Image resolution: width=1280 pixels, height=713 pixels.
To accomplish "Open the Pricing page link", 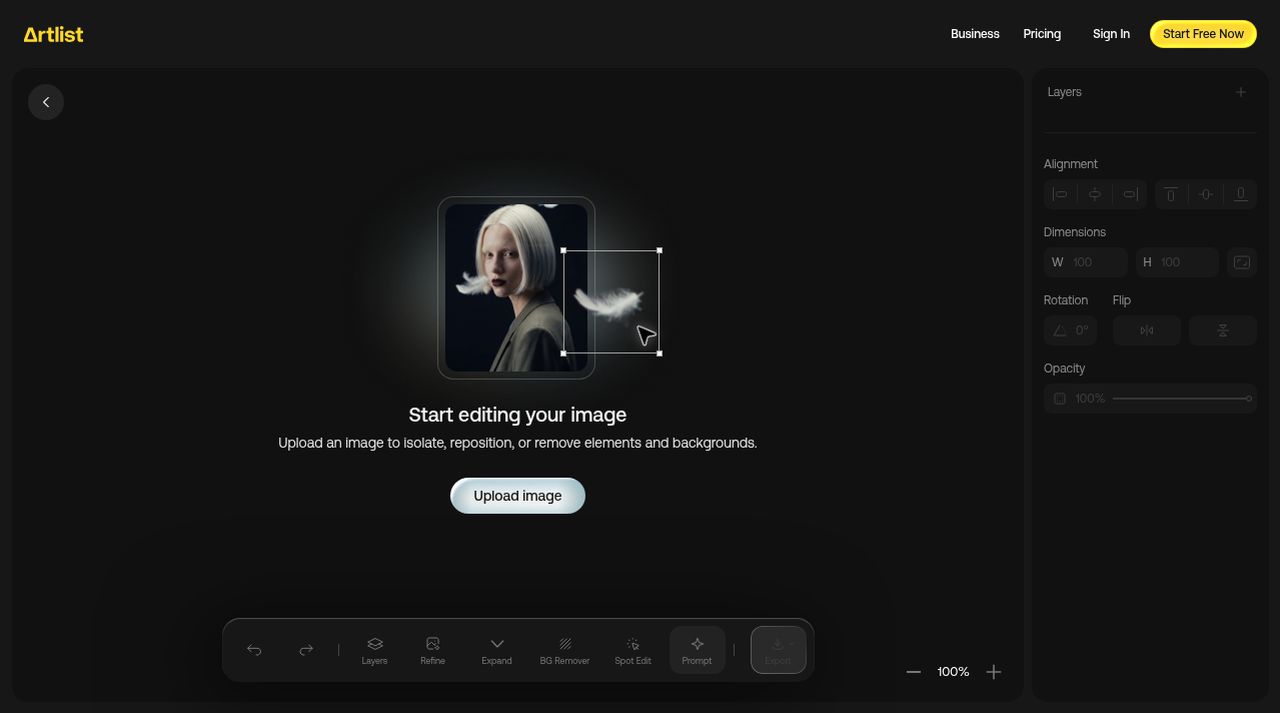I will (x=1042, y=34).
